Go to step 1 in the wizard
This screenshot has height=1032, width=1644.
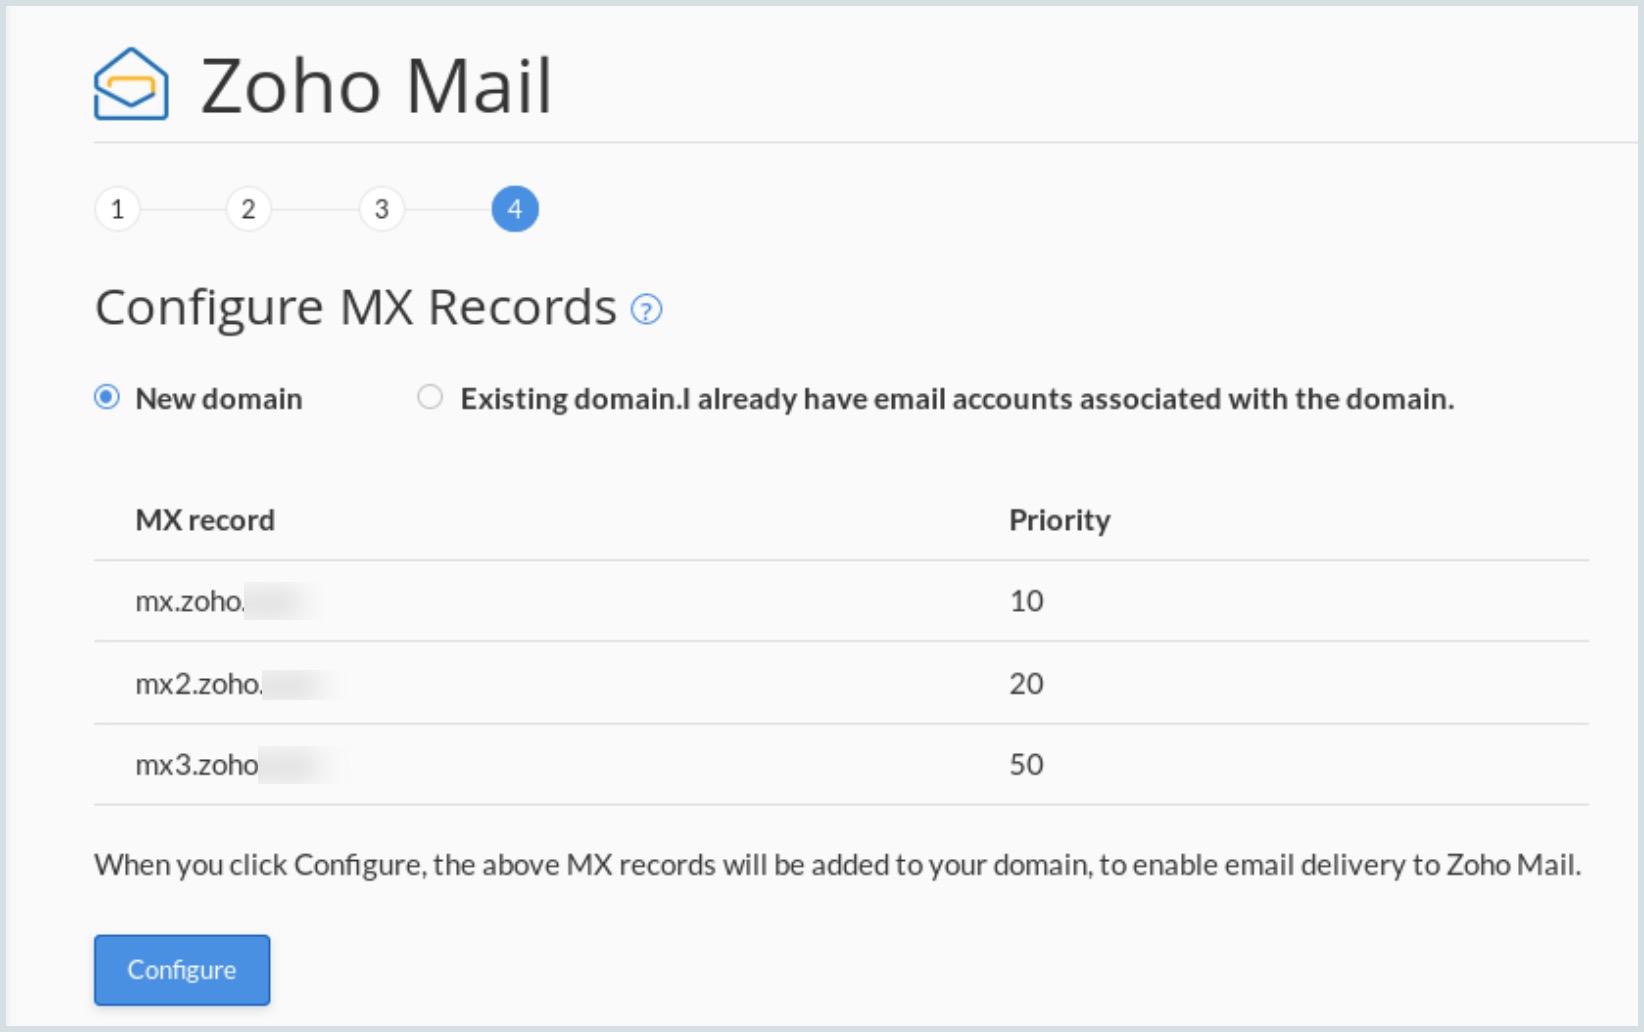[117, 209]
